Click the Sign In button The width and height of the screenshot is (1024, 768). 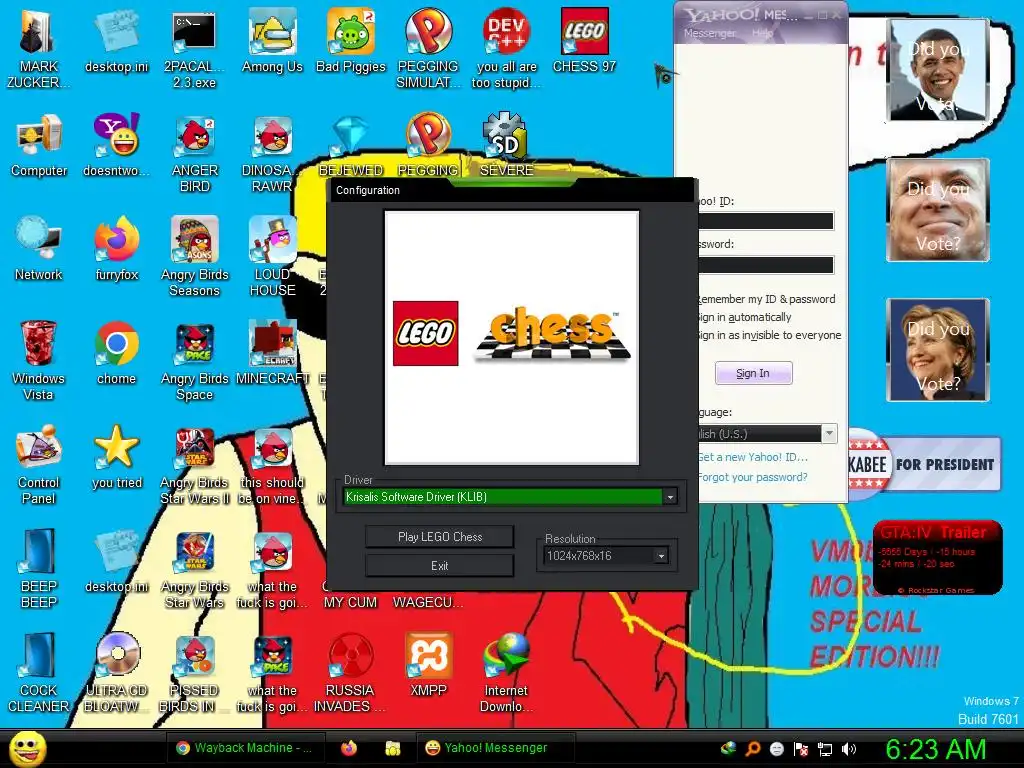[x=753, y=373]
